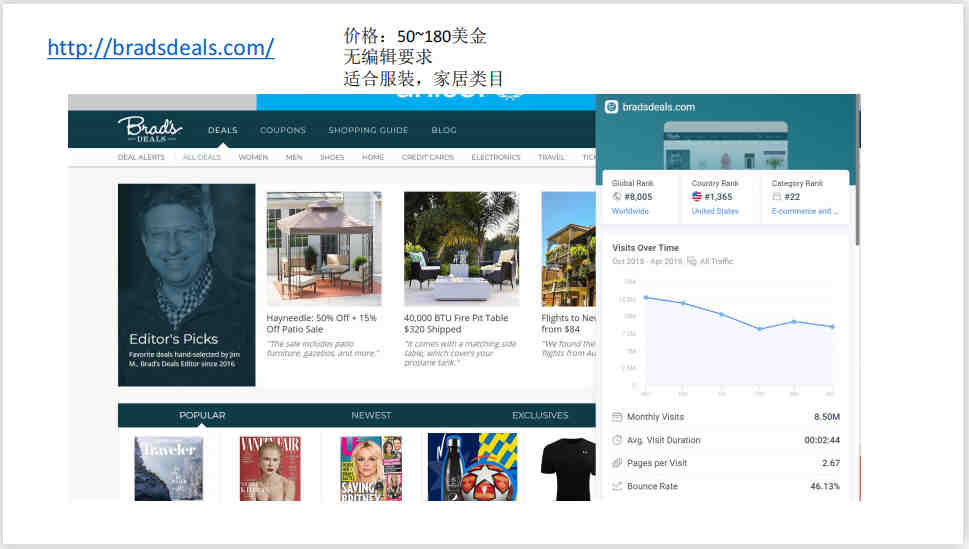Click the 2.67 pages per visit value
Image resolution: width=969 pixels, height=549 pixels.
coord(831,463)
